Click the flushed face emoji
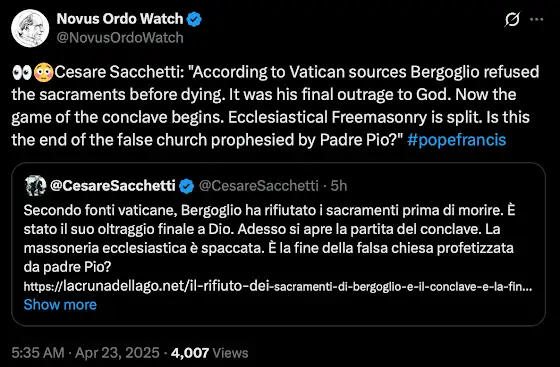This screenshot has width=560, height=367. click(43, 72)
